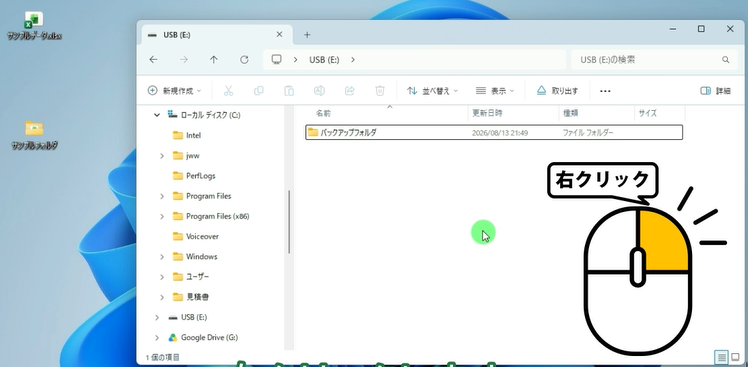Viewport: 748px width, 367px height.
Task: Click the Share icon in toolbar
Action: click(350, 91)
